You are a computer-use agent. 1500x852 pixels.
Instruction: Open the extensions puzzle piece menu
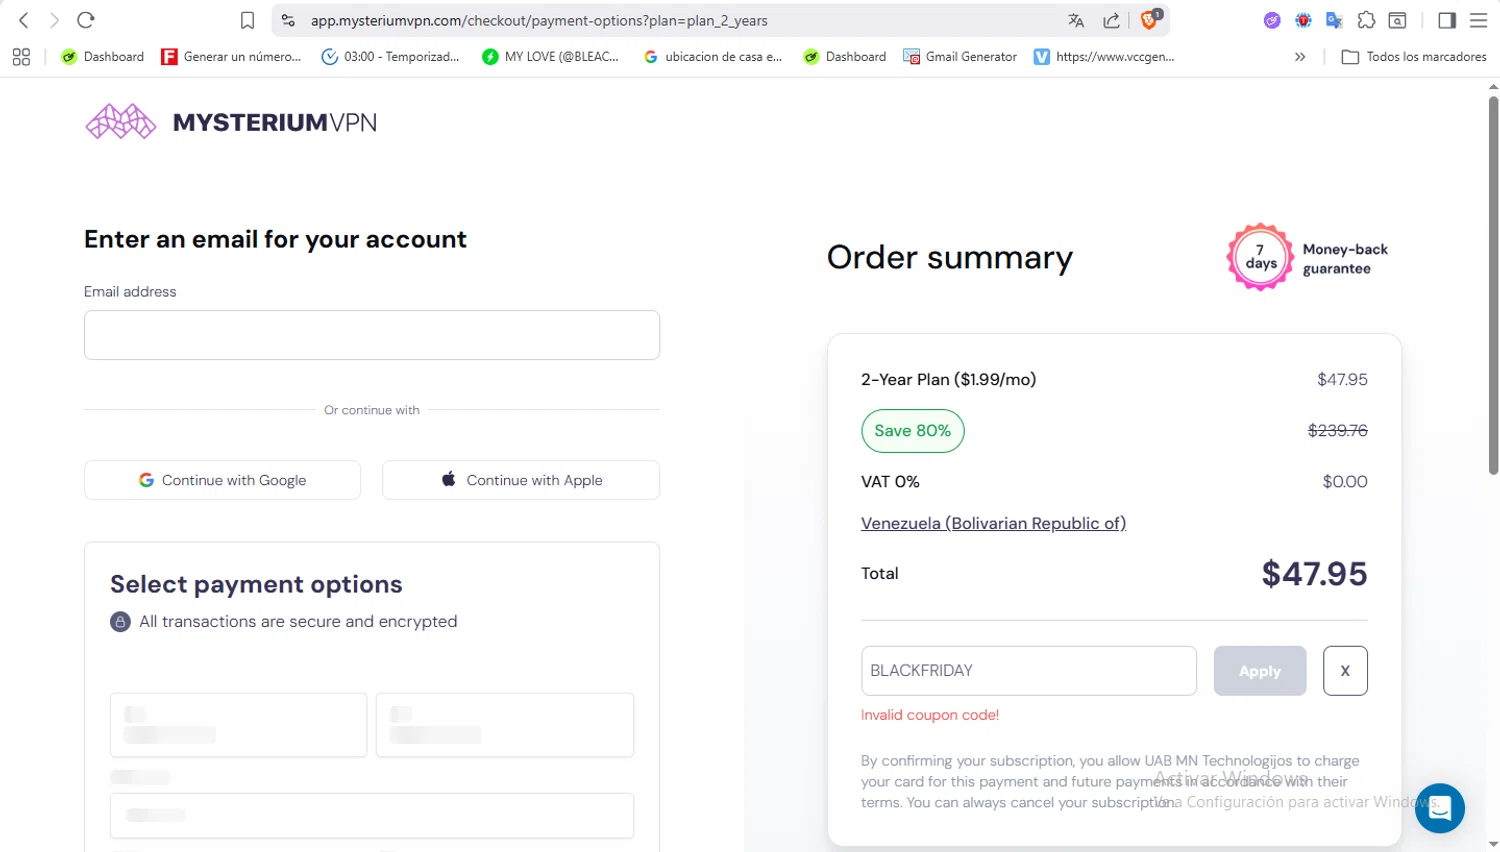coord(1366,20)
